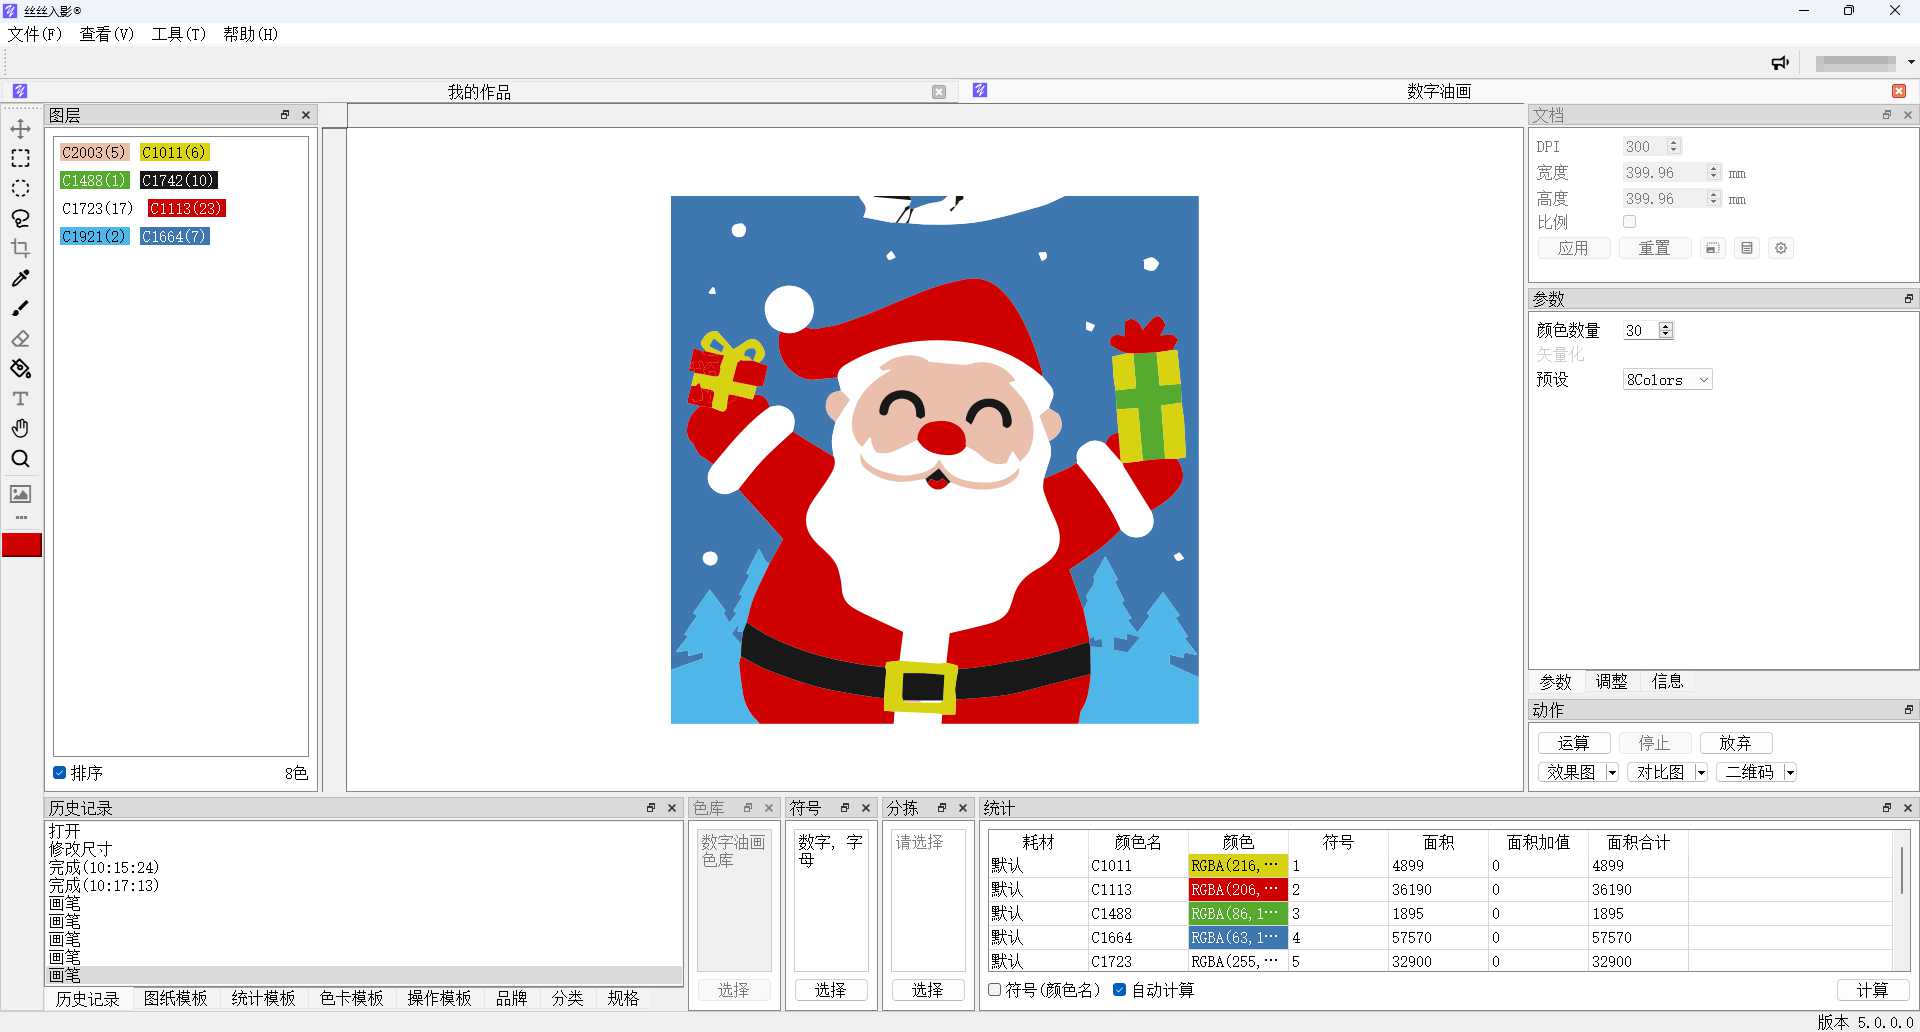This screenshot has width=1920, height=1032.
Task: Click the 运算 button
Action: [x=1573, y=743]
